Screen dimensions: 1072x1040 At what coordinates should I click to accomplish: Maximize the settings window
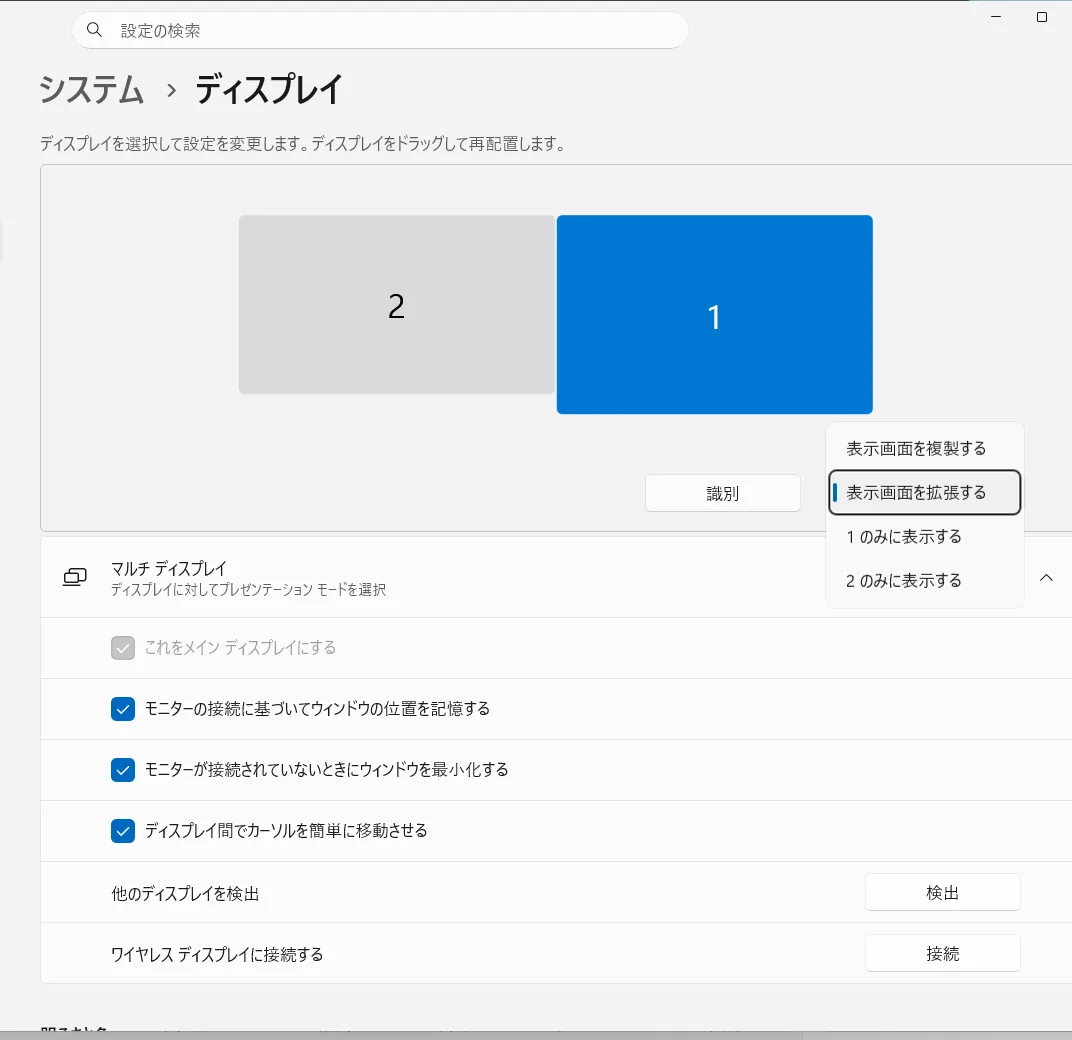click(1042, 16)
